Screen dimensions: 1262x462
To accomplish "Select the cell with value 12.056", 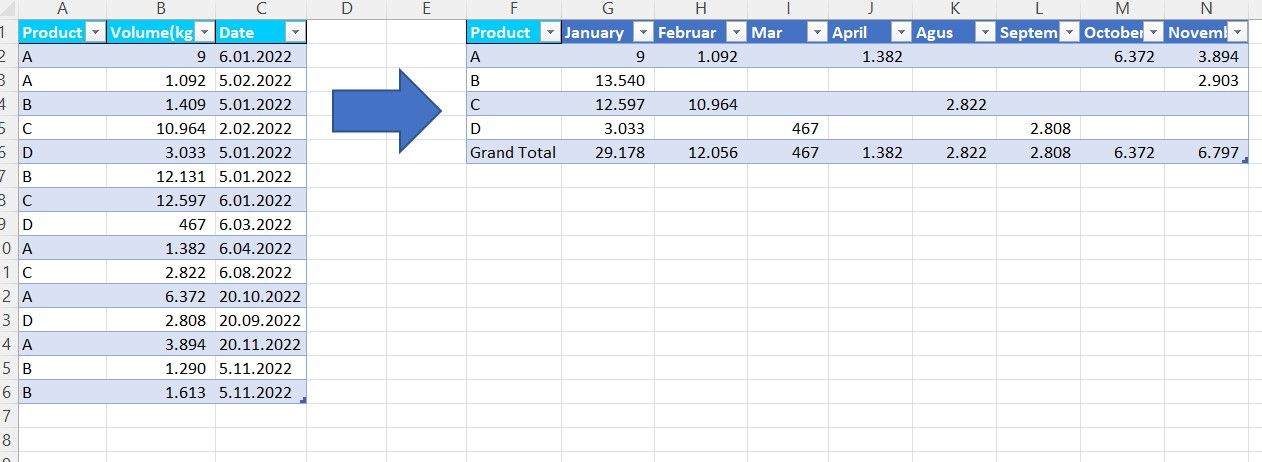I will coord(701,153).
